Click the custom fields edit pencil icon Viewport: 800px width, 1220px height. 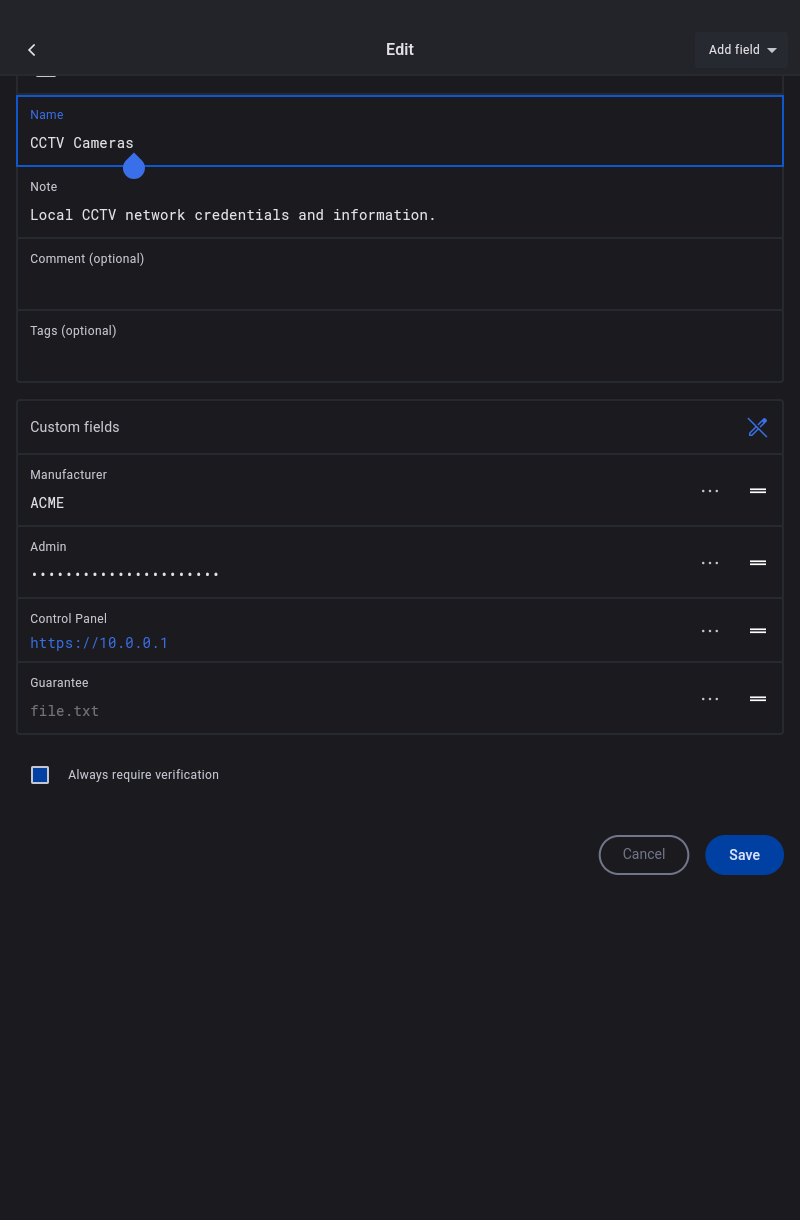tap(757, 427)
